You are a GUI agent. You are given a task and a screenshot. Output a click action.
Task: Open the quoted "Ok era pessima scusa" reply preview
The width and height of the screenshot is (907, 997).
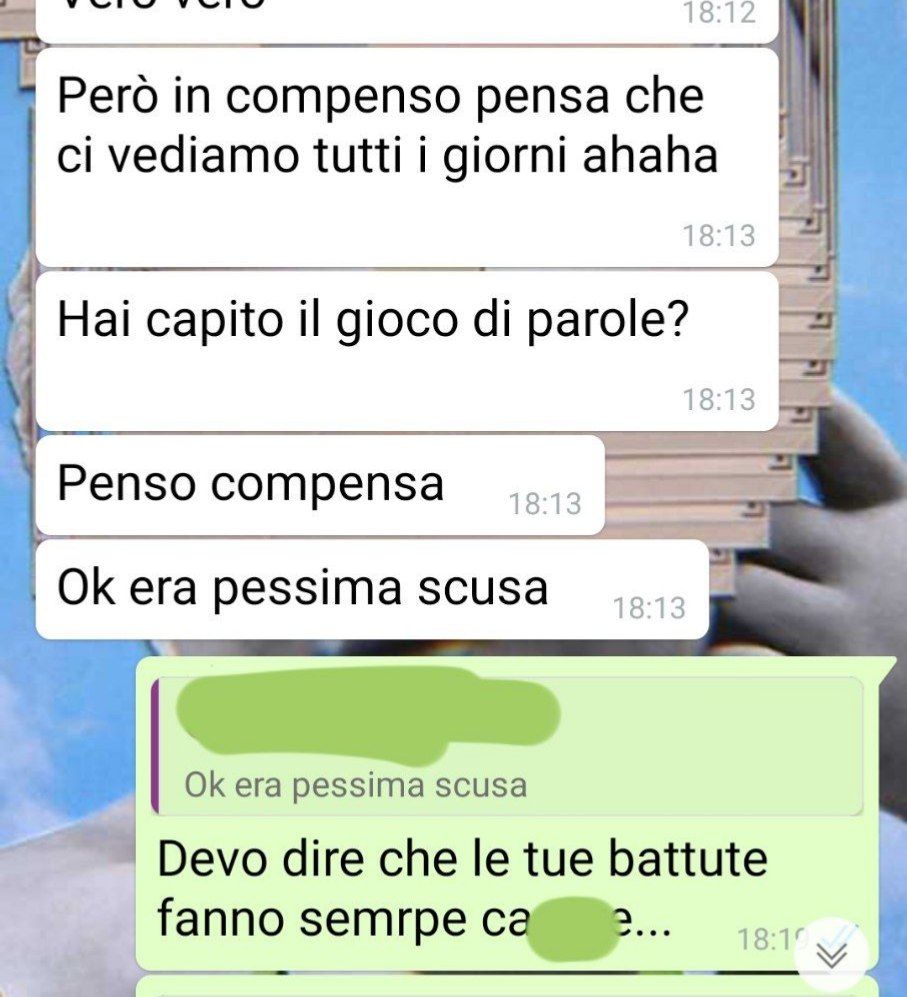(507, 746)
